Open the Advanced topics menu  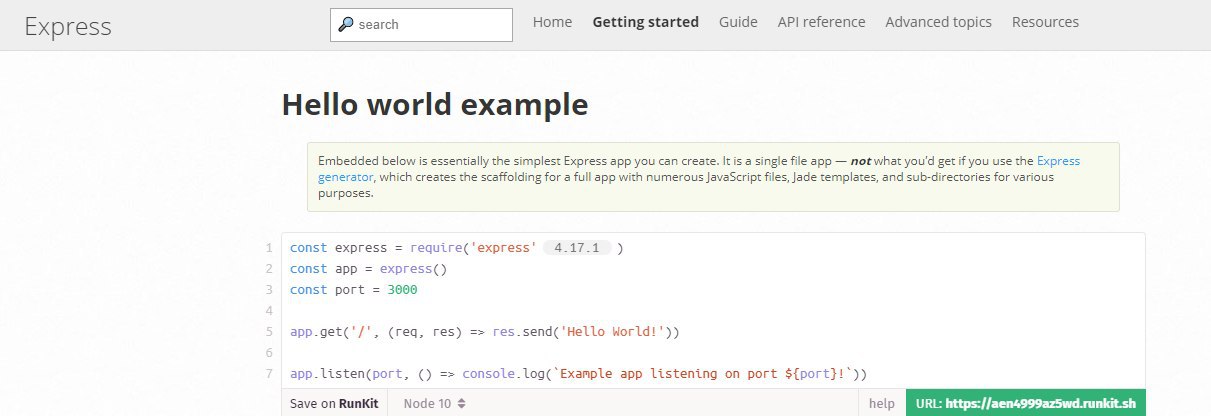coord(939,22)
